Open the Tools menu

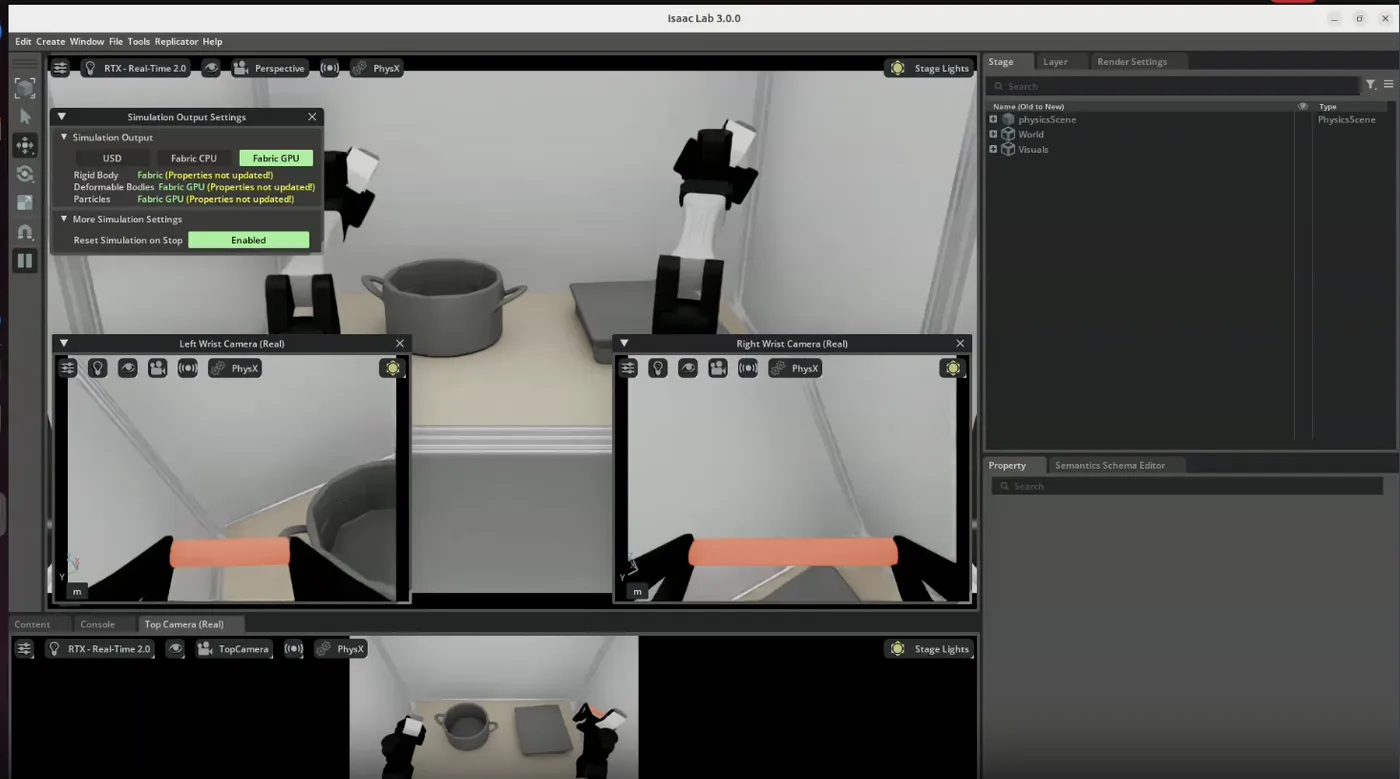point(139,42)
